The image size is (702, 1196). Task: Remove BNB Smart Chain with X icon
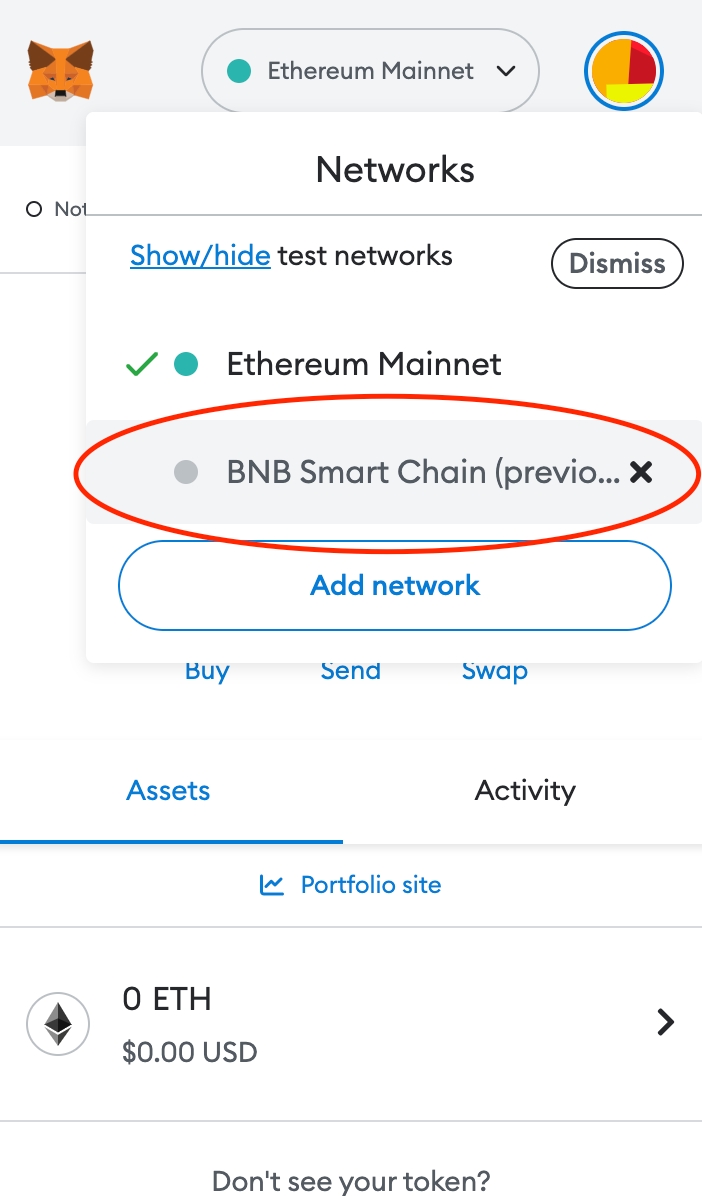(641, 473)
